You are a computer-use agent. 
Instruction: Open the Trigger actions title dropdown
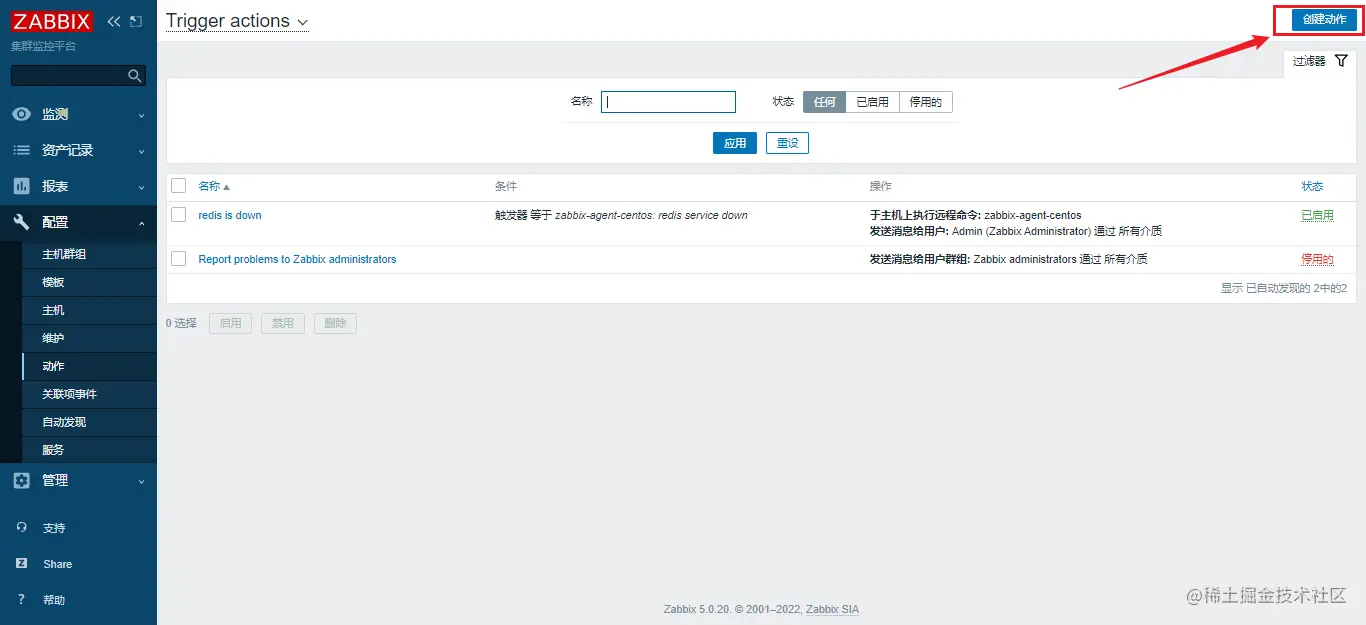237,21
